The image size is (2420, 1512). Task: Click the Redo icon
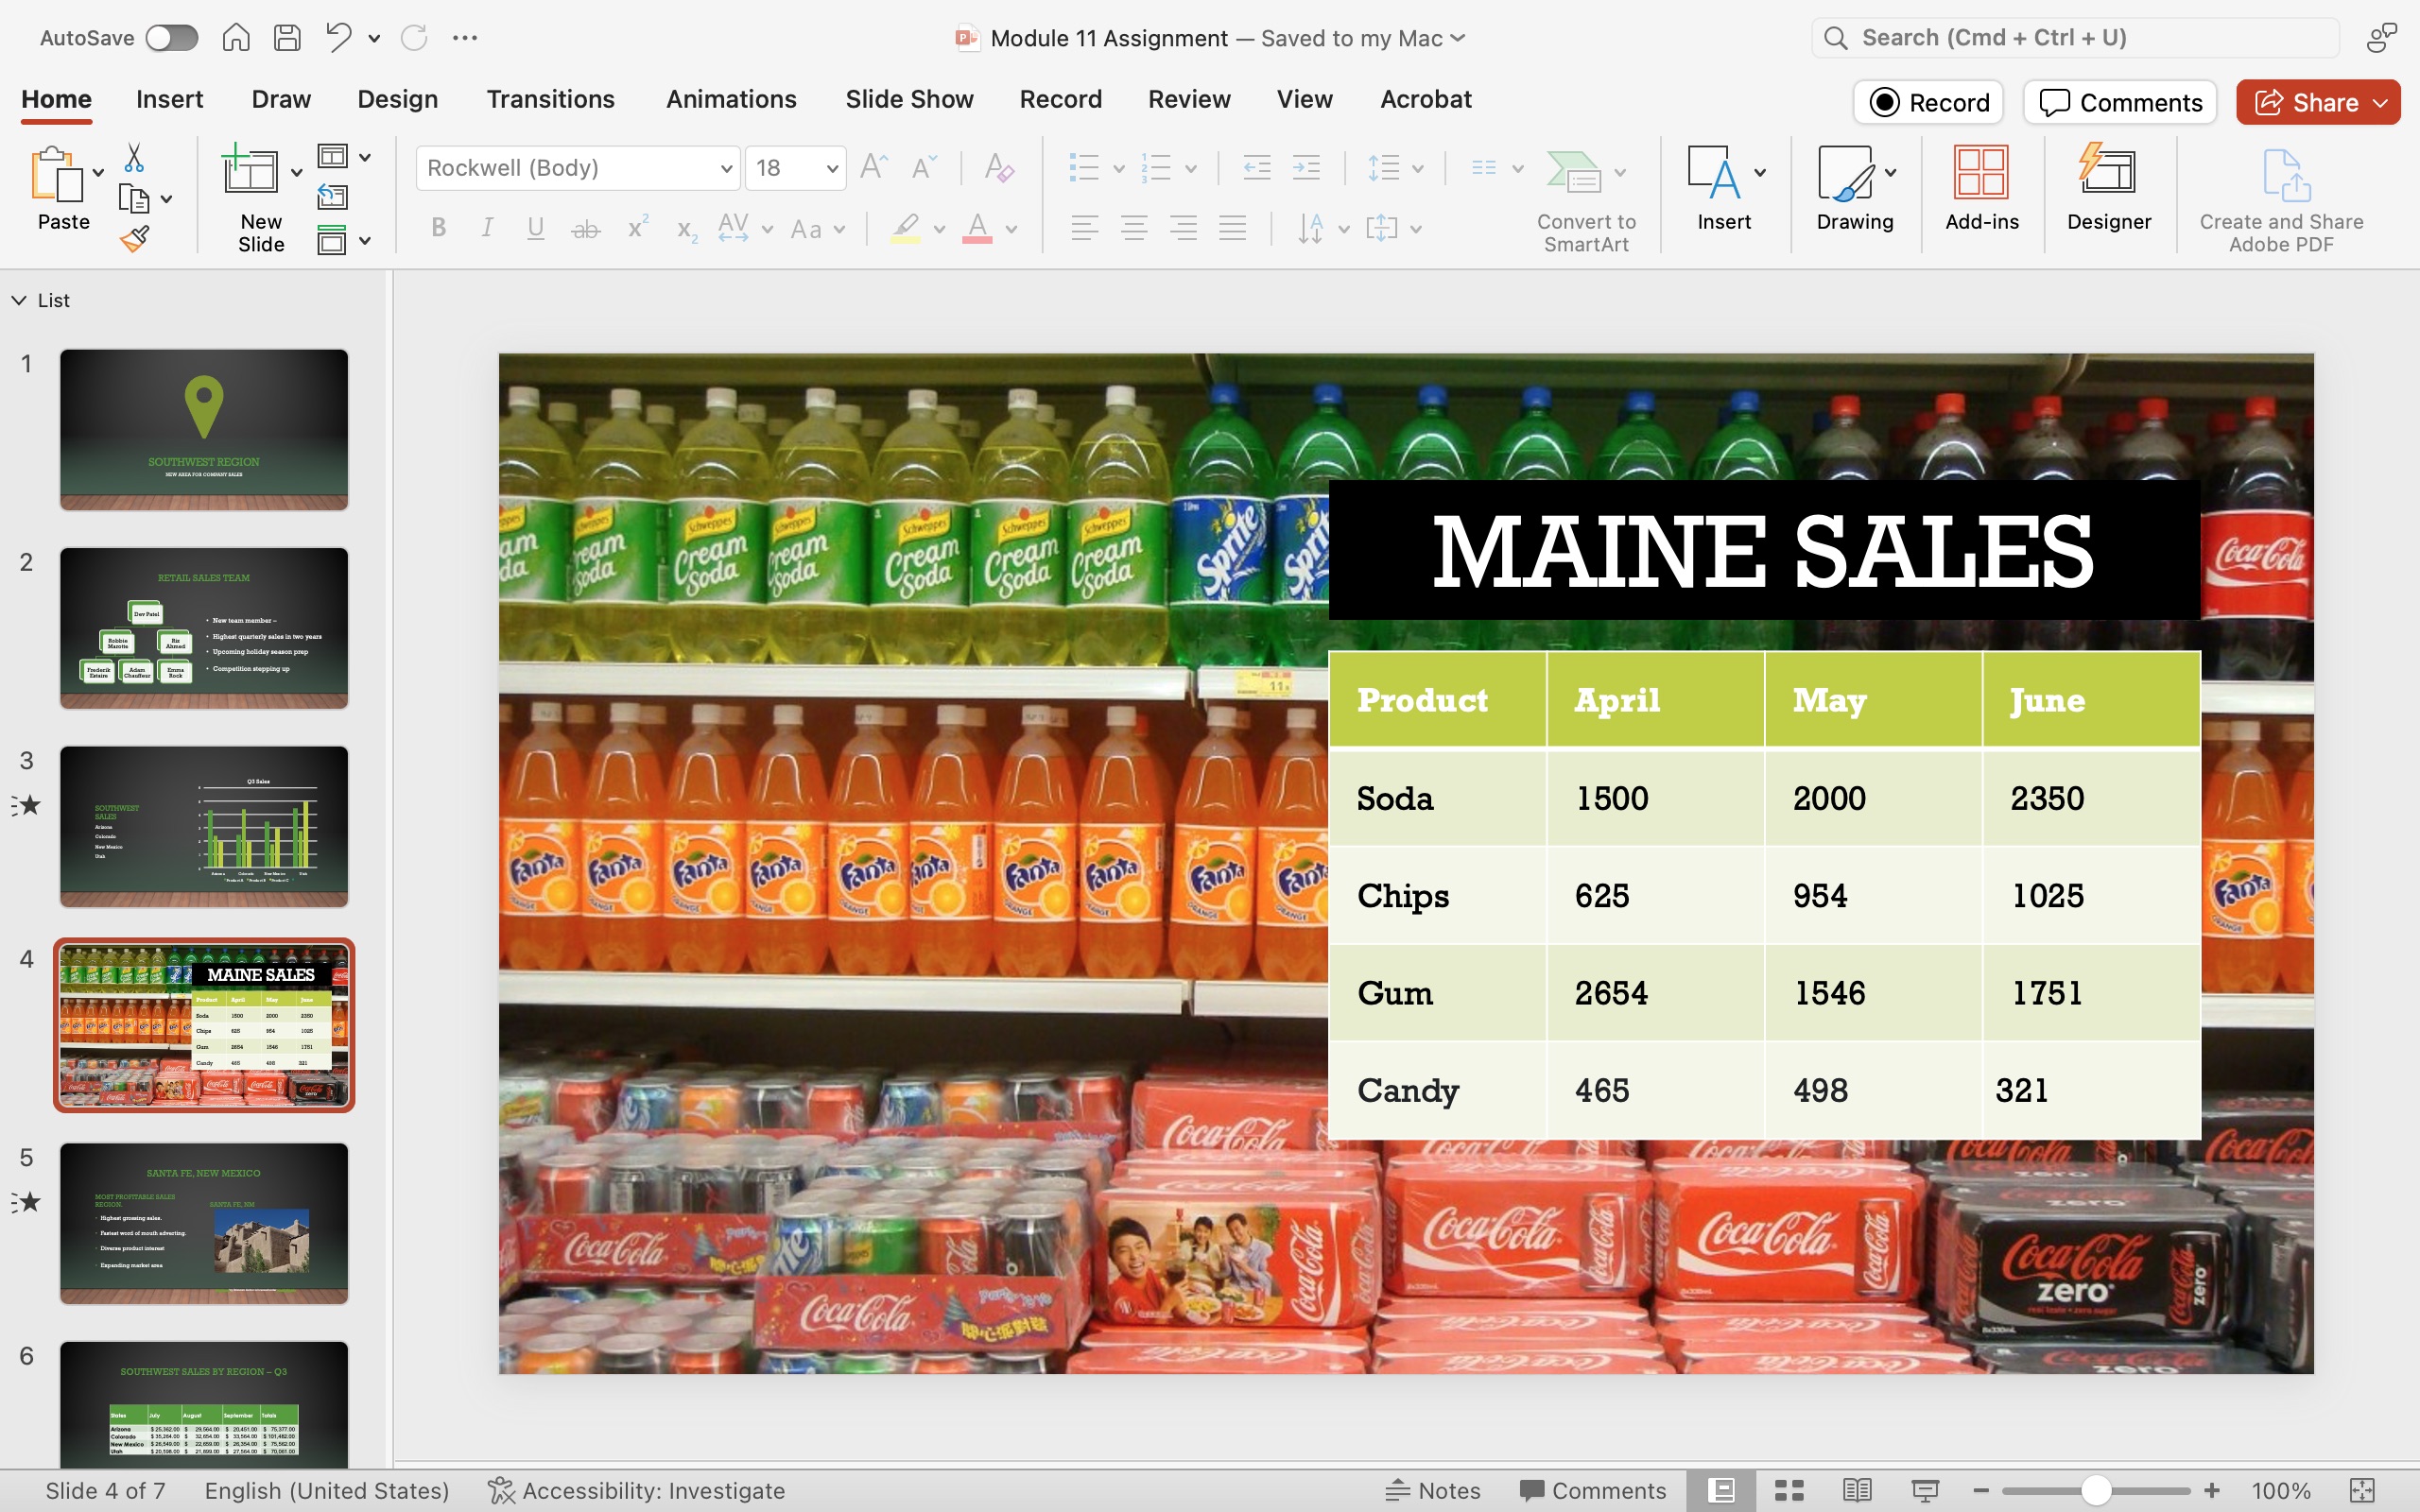click(414, 38)
